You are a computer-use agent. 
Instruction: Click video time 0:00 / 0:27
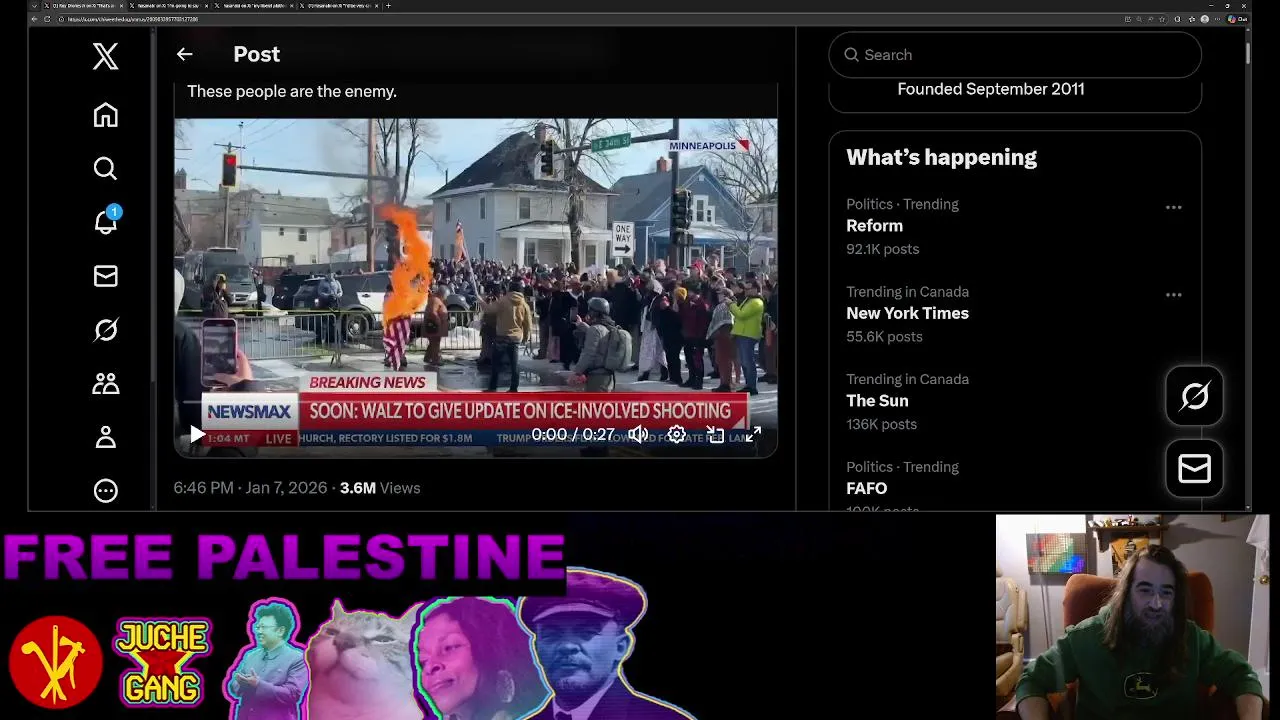coord(573,434)
